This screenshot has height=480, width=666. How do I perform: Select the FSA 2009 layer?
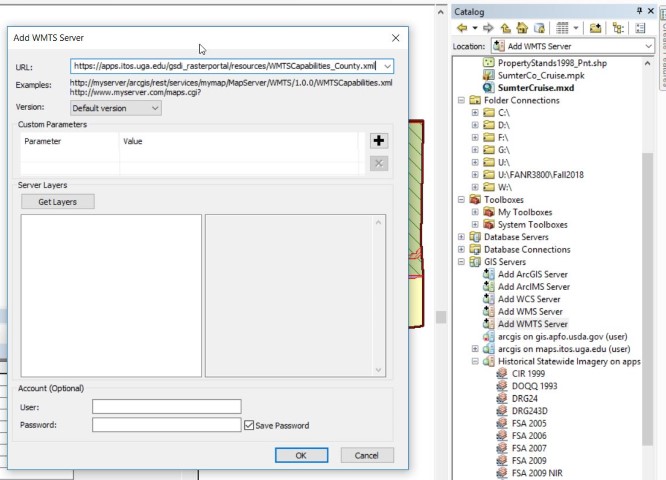click(x=529, y=460)
